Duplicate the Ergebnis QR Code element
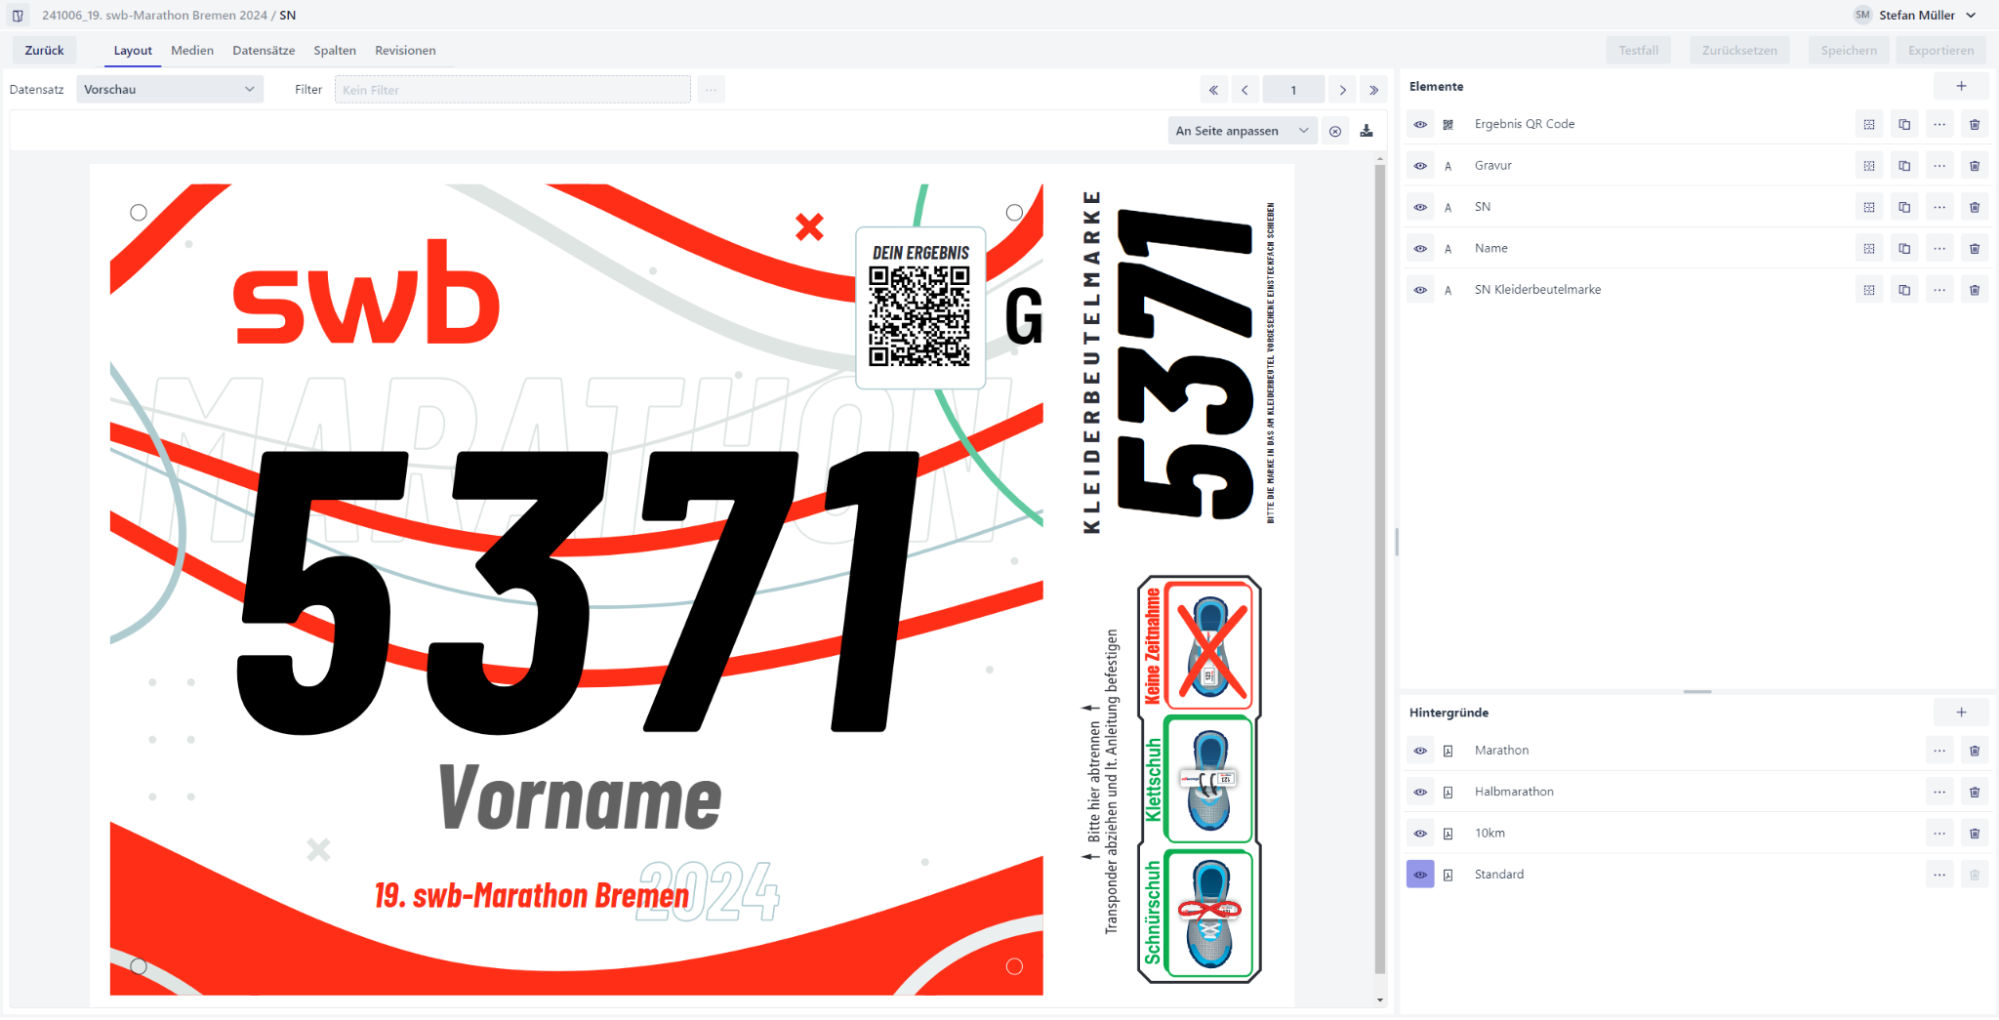1999x1020 pixels. click(x=1904, y=125)
